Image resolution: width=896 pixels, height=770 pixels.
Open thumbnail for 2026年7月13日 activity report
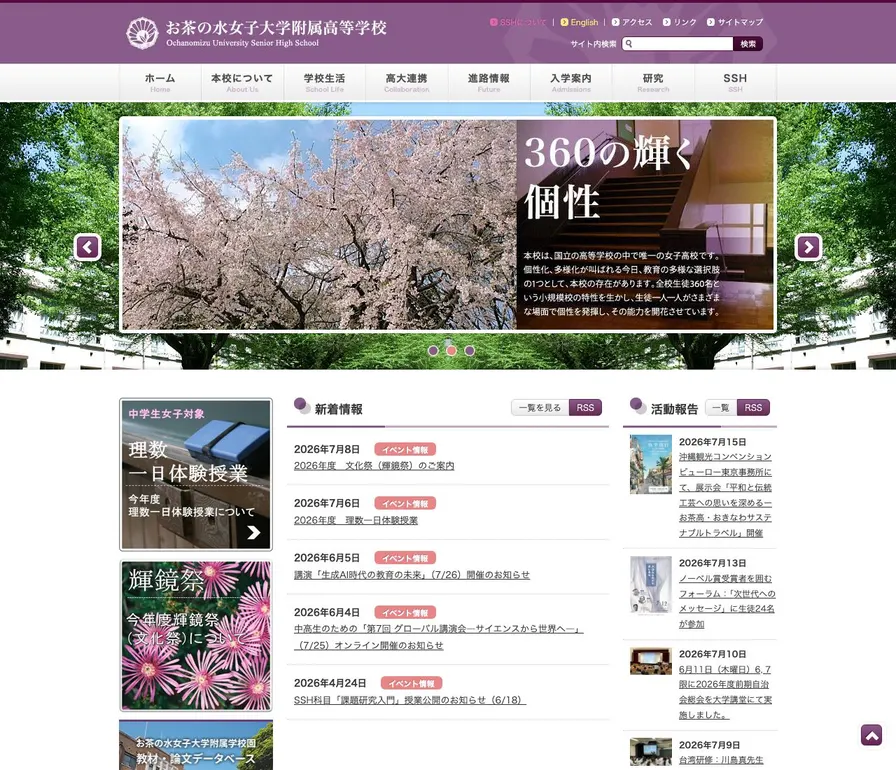pyautogui.click(x=651, y=585)
